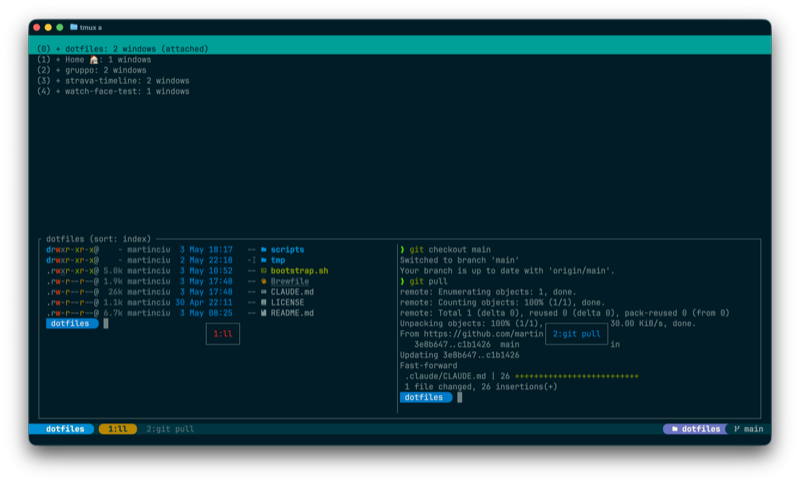Select session 'Home: 1 windows'
This screenshot has height=483, width=800.
pyautogui.click(x=94, y=60)
